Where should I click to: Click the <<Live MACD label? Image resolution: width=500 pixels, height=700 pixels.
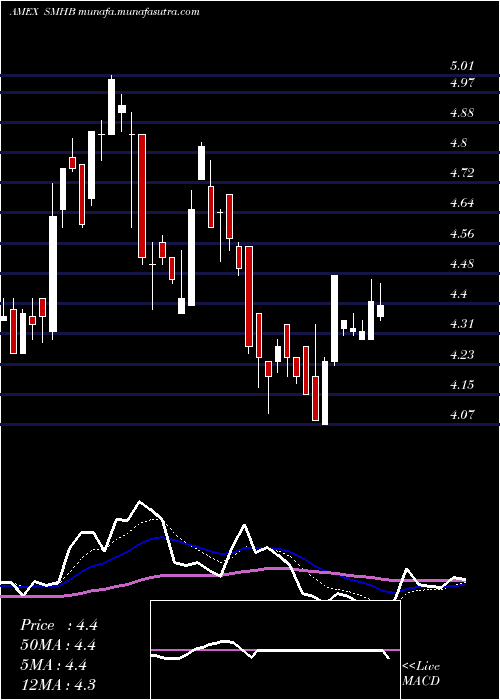click(x=421, y=674)
